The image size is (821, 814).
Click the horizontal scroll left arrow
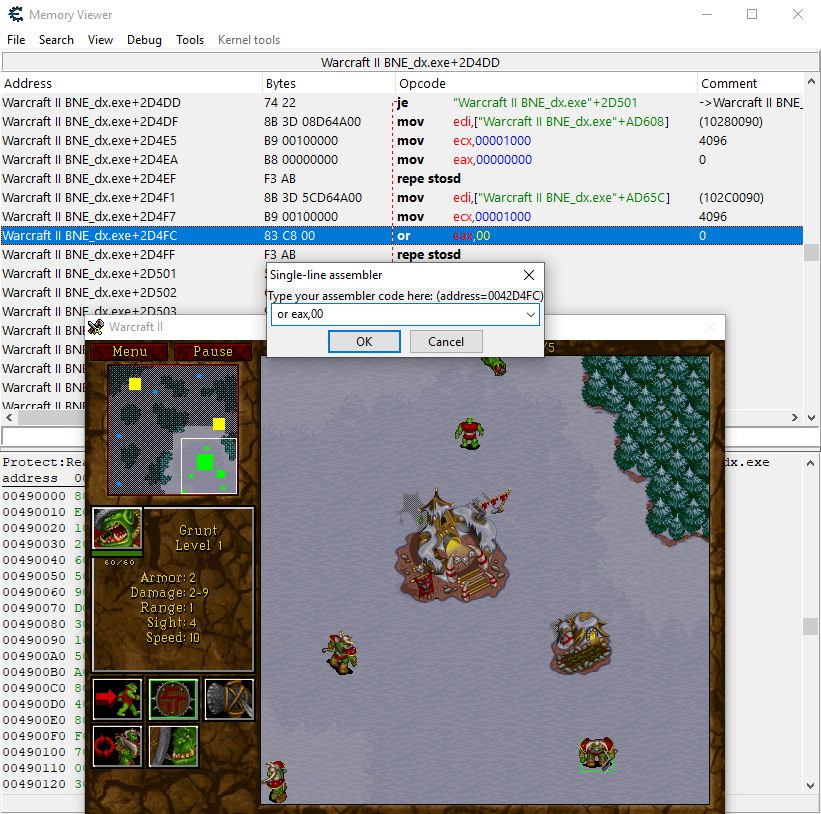coord(9,417)
